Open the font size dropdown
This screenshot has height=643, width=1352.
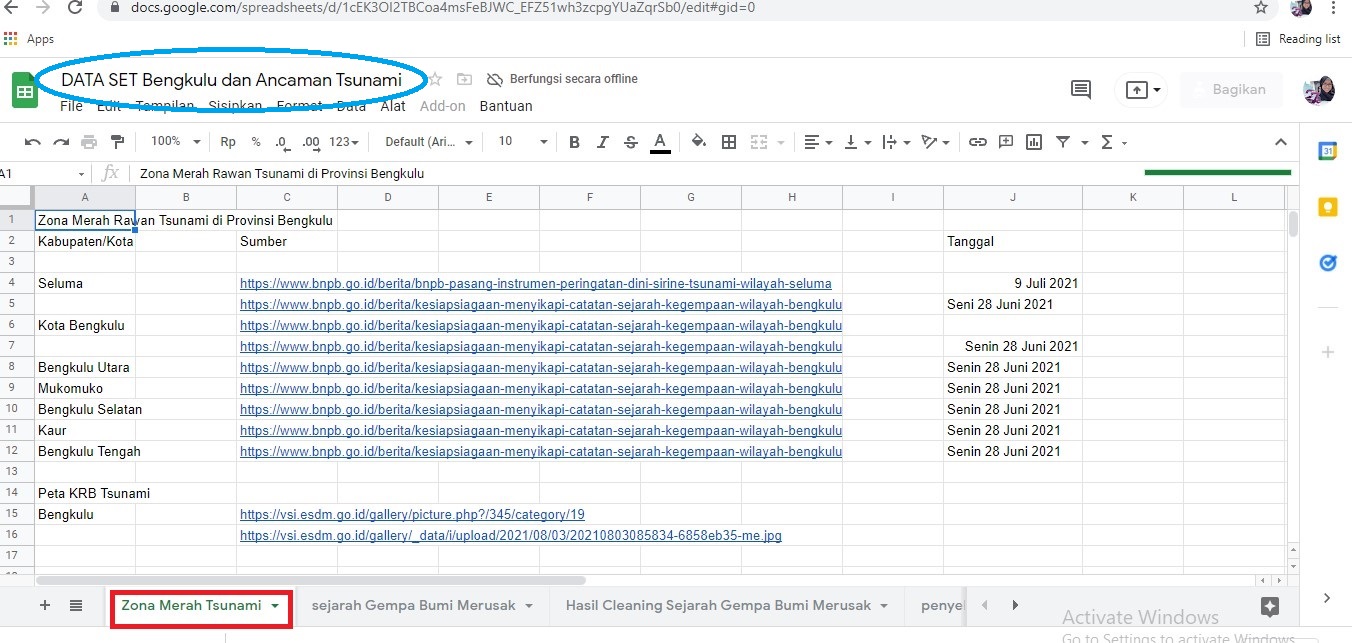(522, 142)
